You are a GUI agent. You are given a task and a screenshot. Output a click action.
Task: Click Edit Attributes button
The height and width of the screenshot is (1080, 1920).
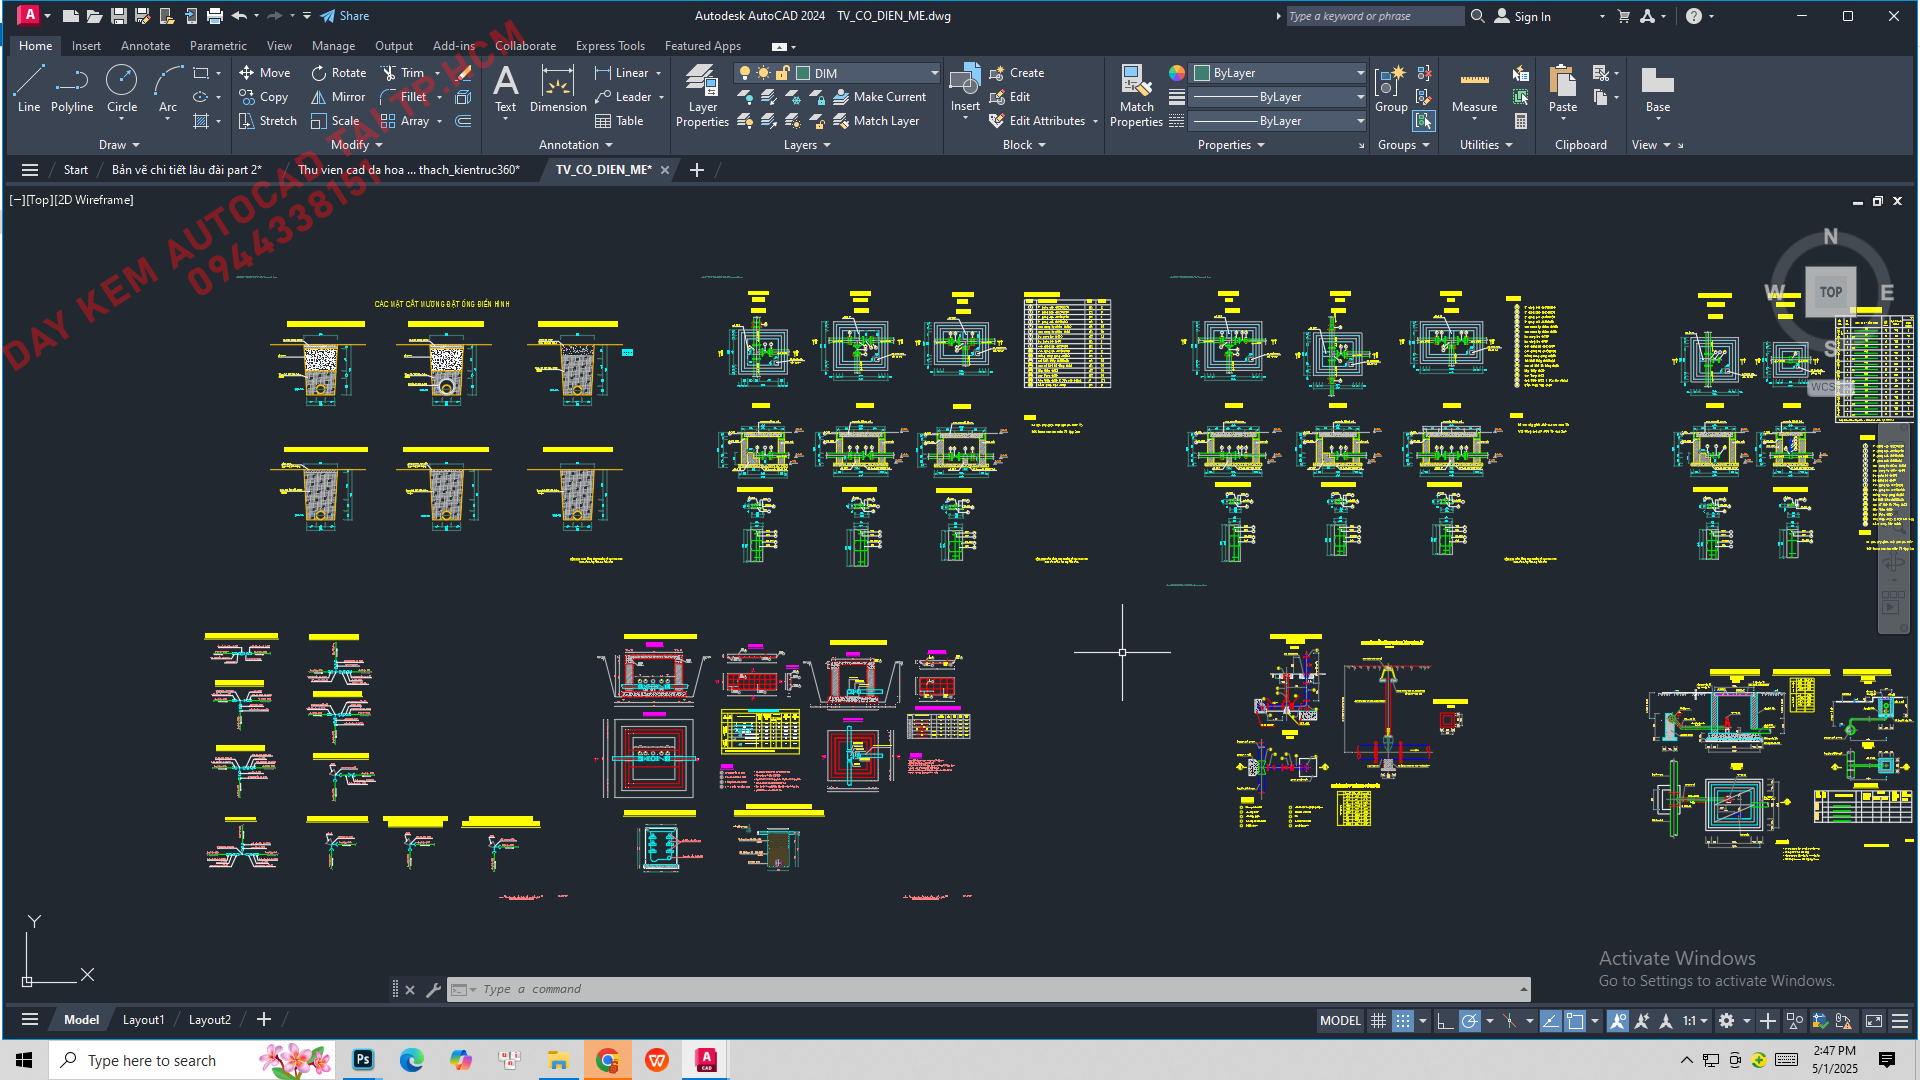[1037, 121]
